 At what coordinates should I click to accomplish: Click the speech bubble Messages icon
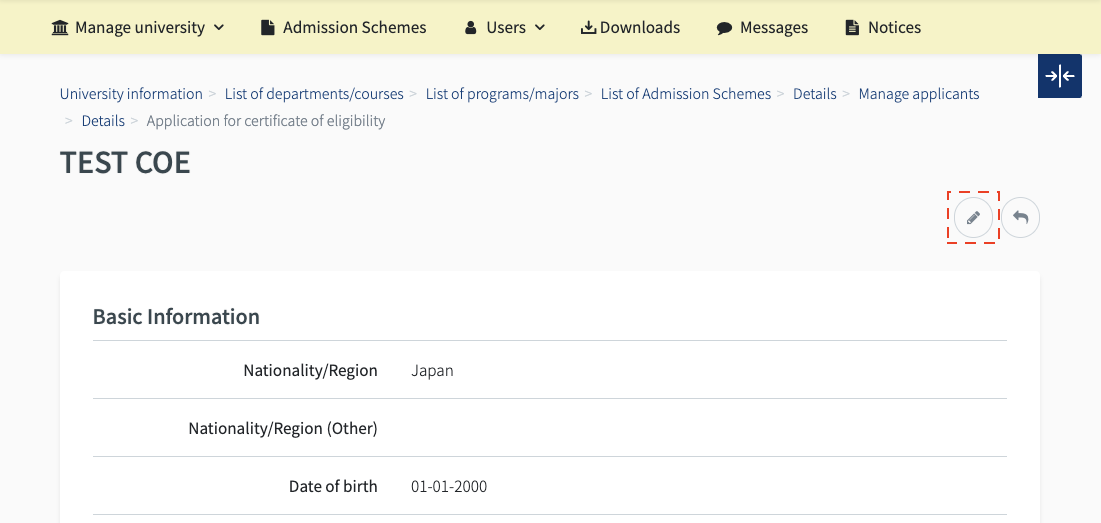pos(724,28)
